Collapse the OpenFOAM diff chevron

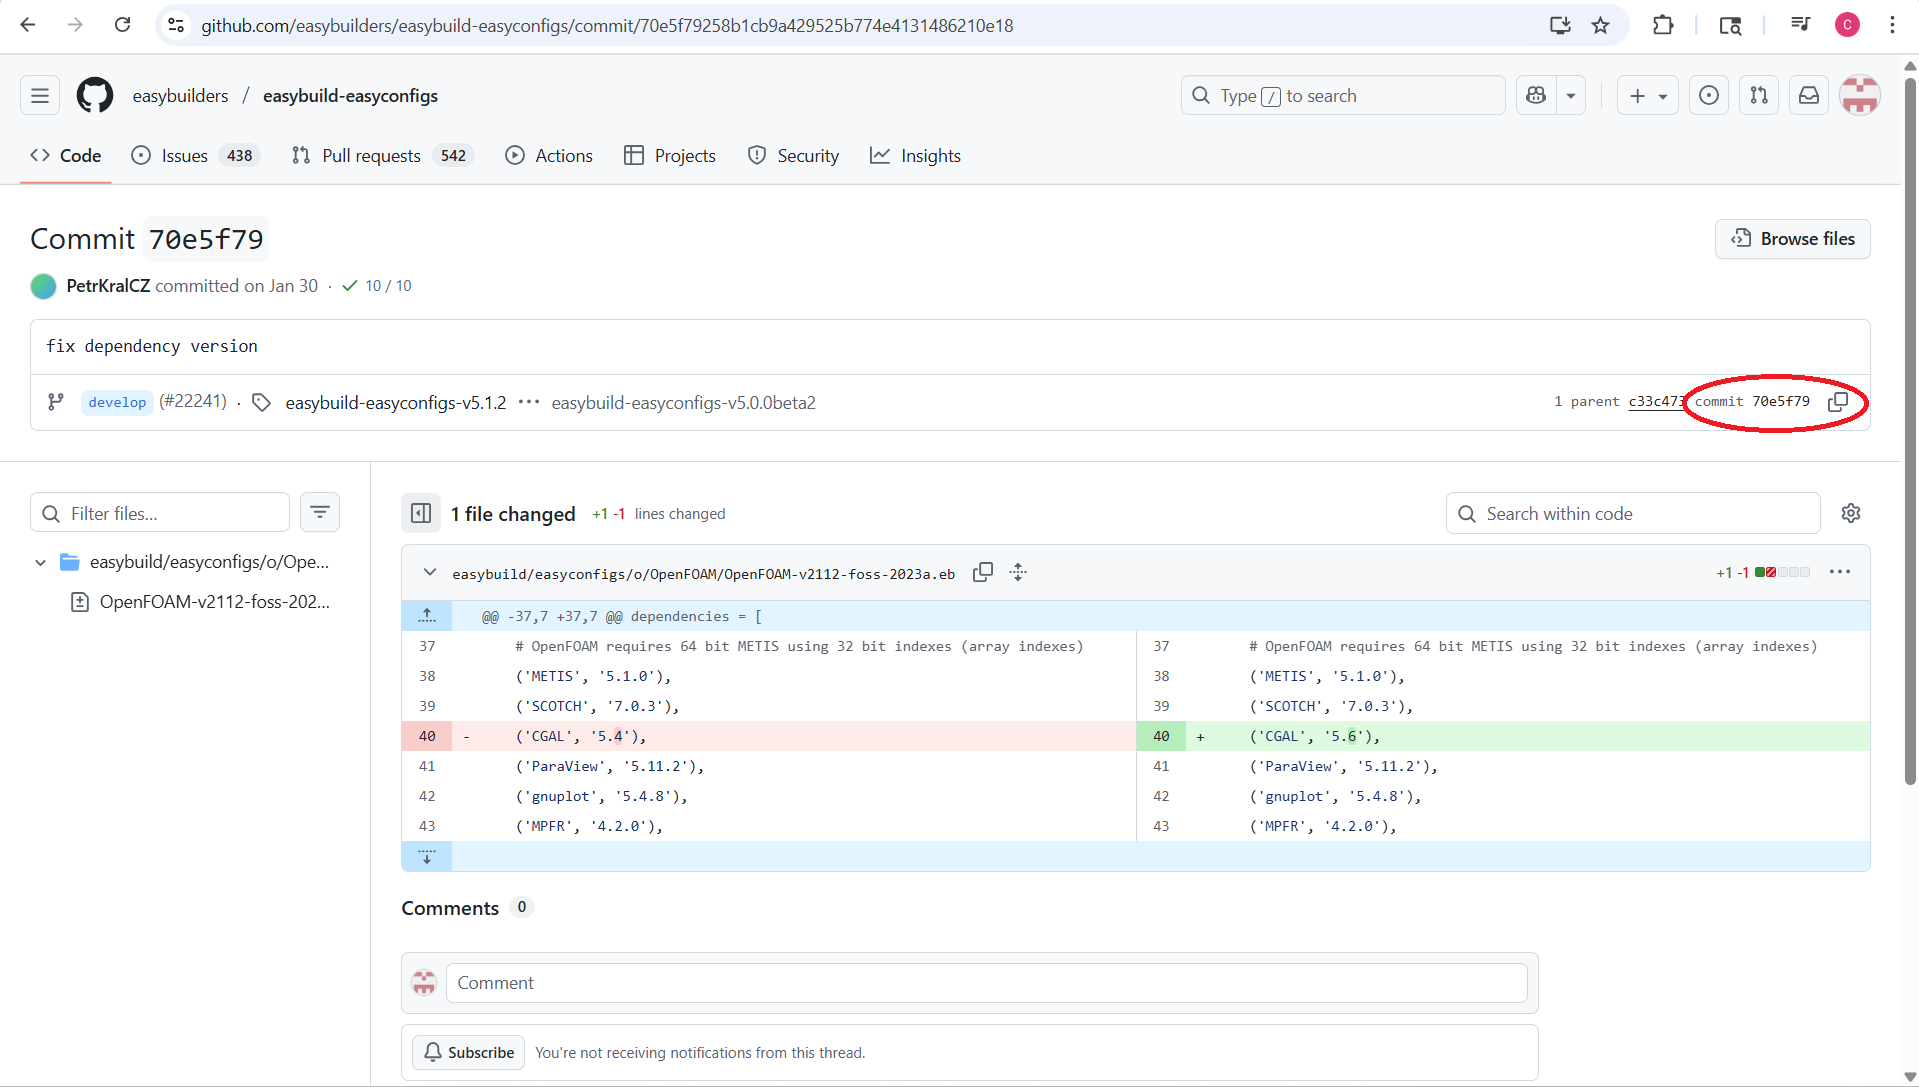(429, 572)
